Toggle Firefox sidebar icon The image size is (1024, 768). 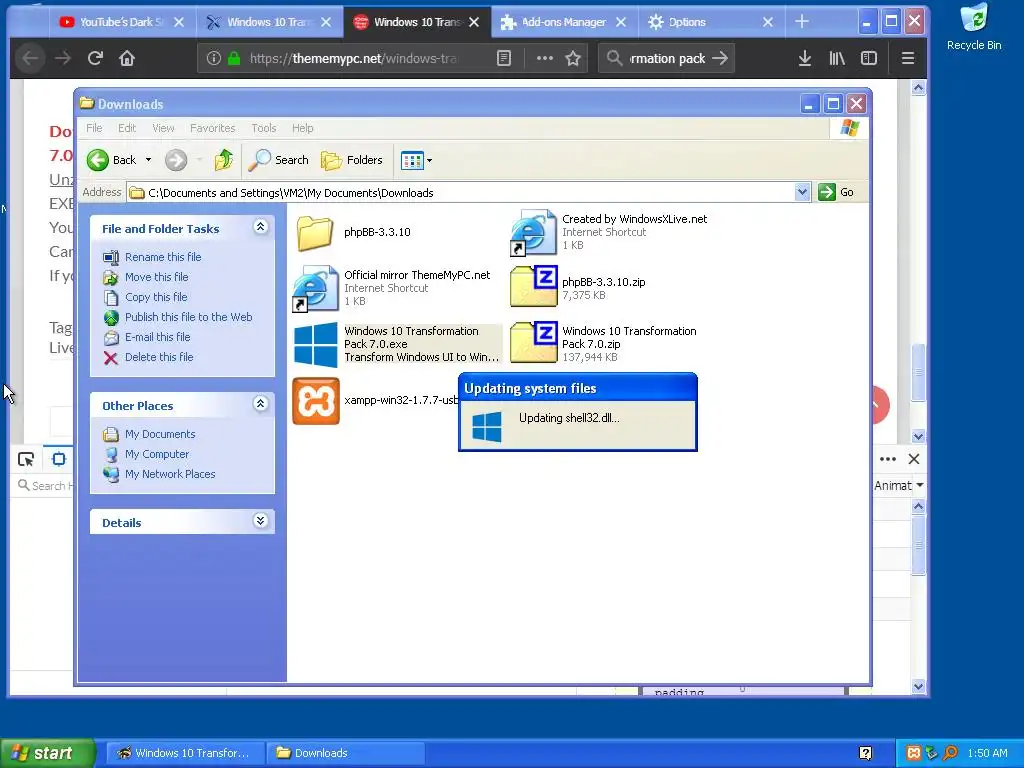[x=869, y=58]
